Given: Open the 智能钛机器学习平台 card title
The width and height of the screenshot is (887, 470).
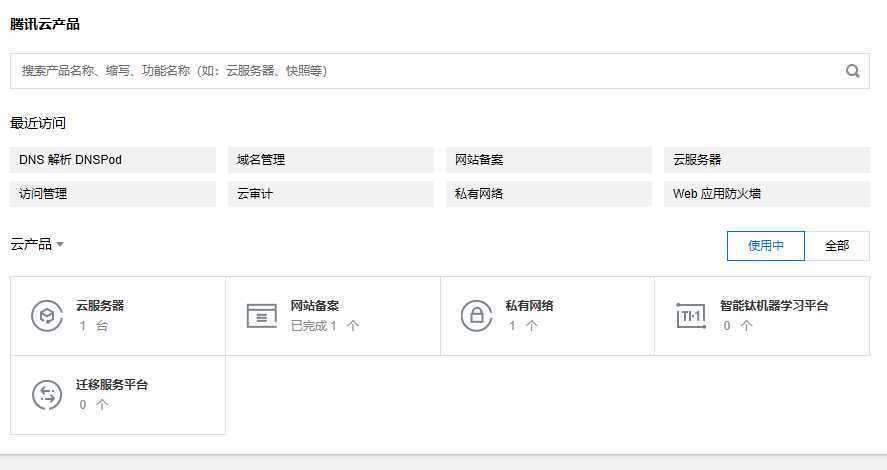Looking at the screenshot, I should tap(774, 306).
